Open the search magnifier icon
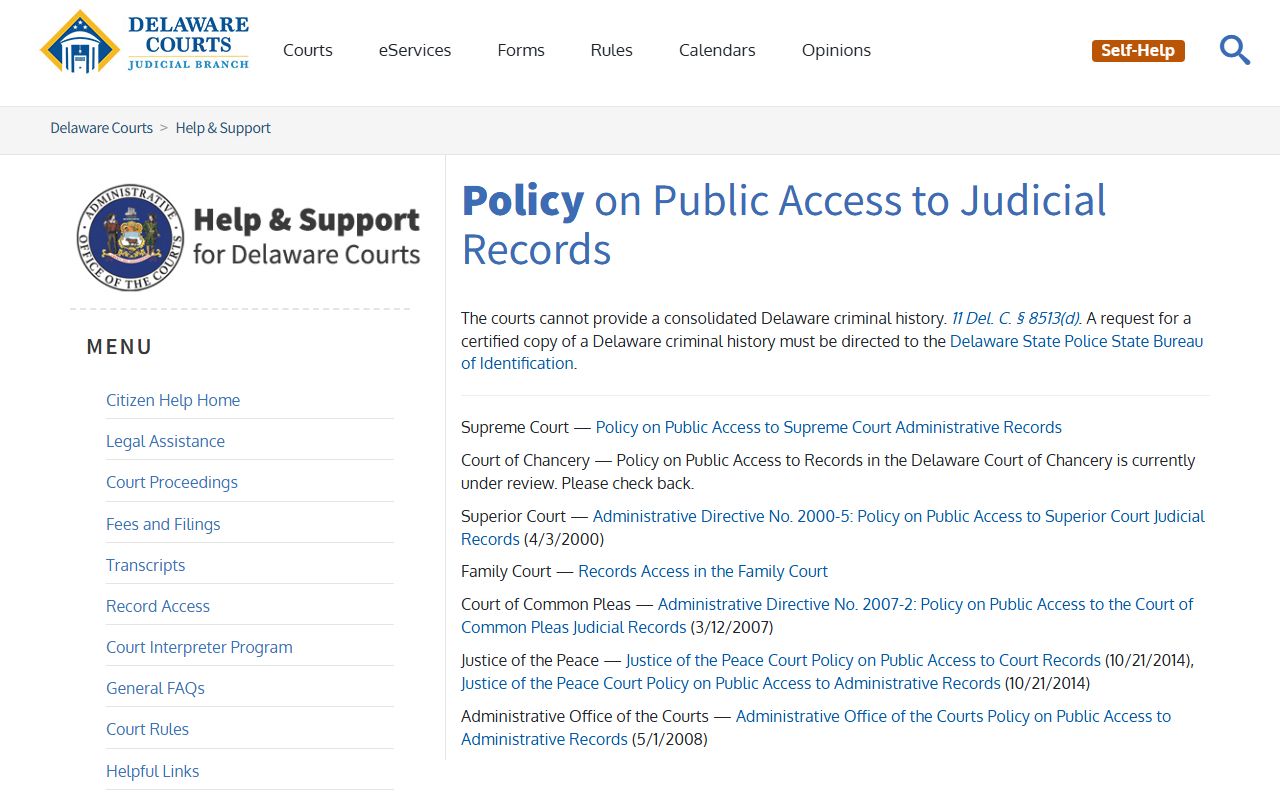The width and height of the screenshot is (1280, 800). point(1235,50)
